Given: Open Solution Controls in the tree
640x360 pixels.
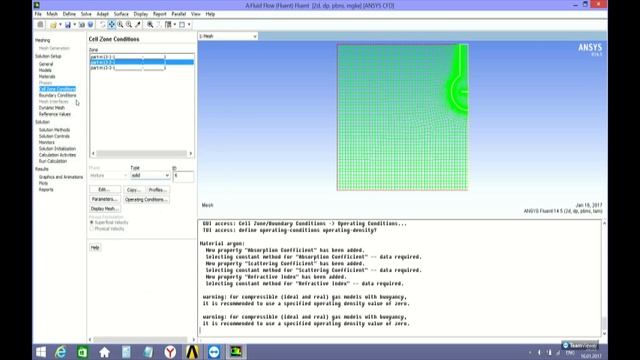Looking at the screenshot, I should (54, 136).
